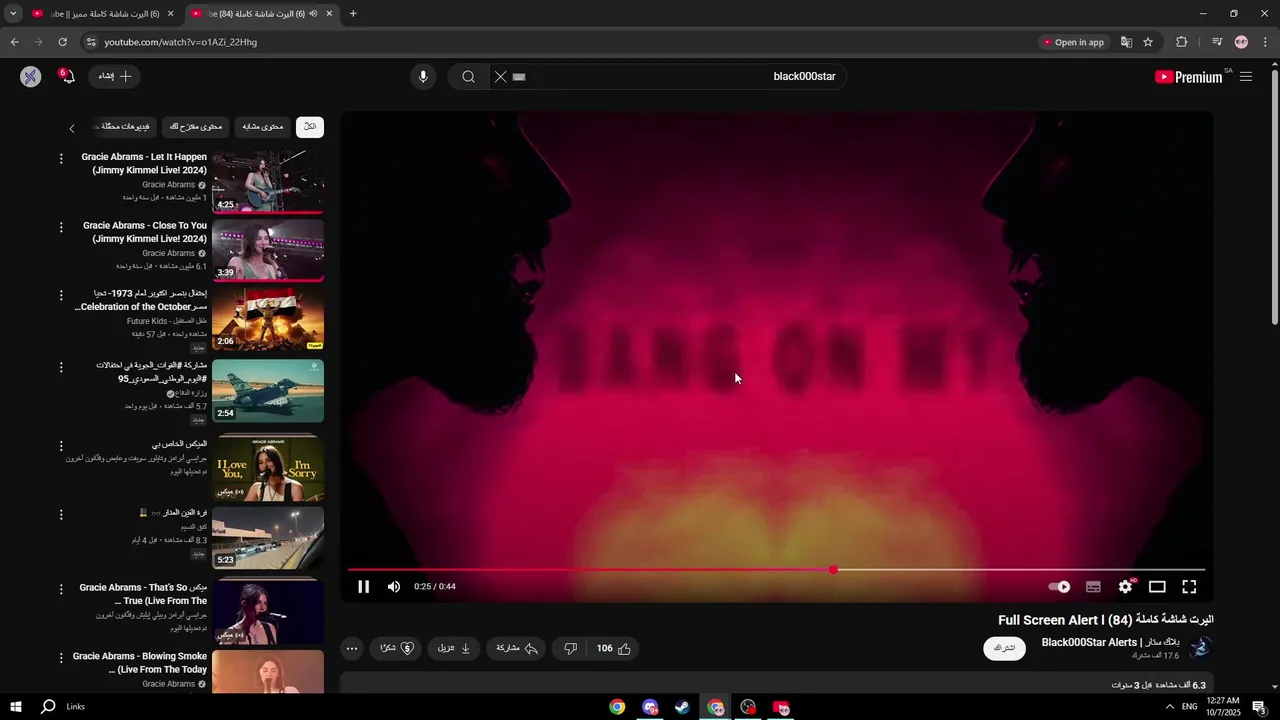Open the player settings gear
This screenshot has width=1280, height=720.
coord(1125,587)
